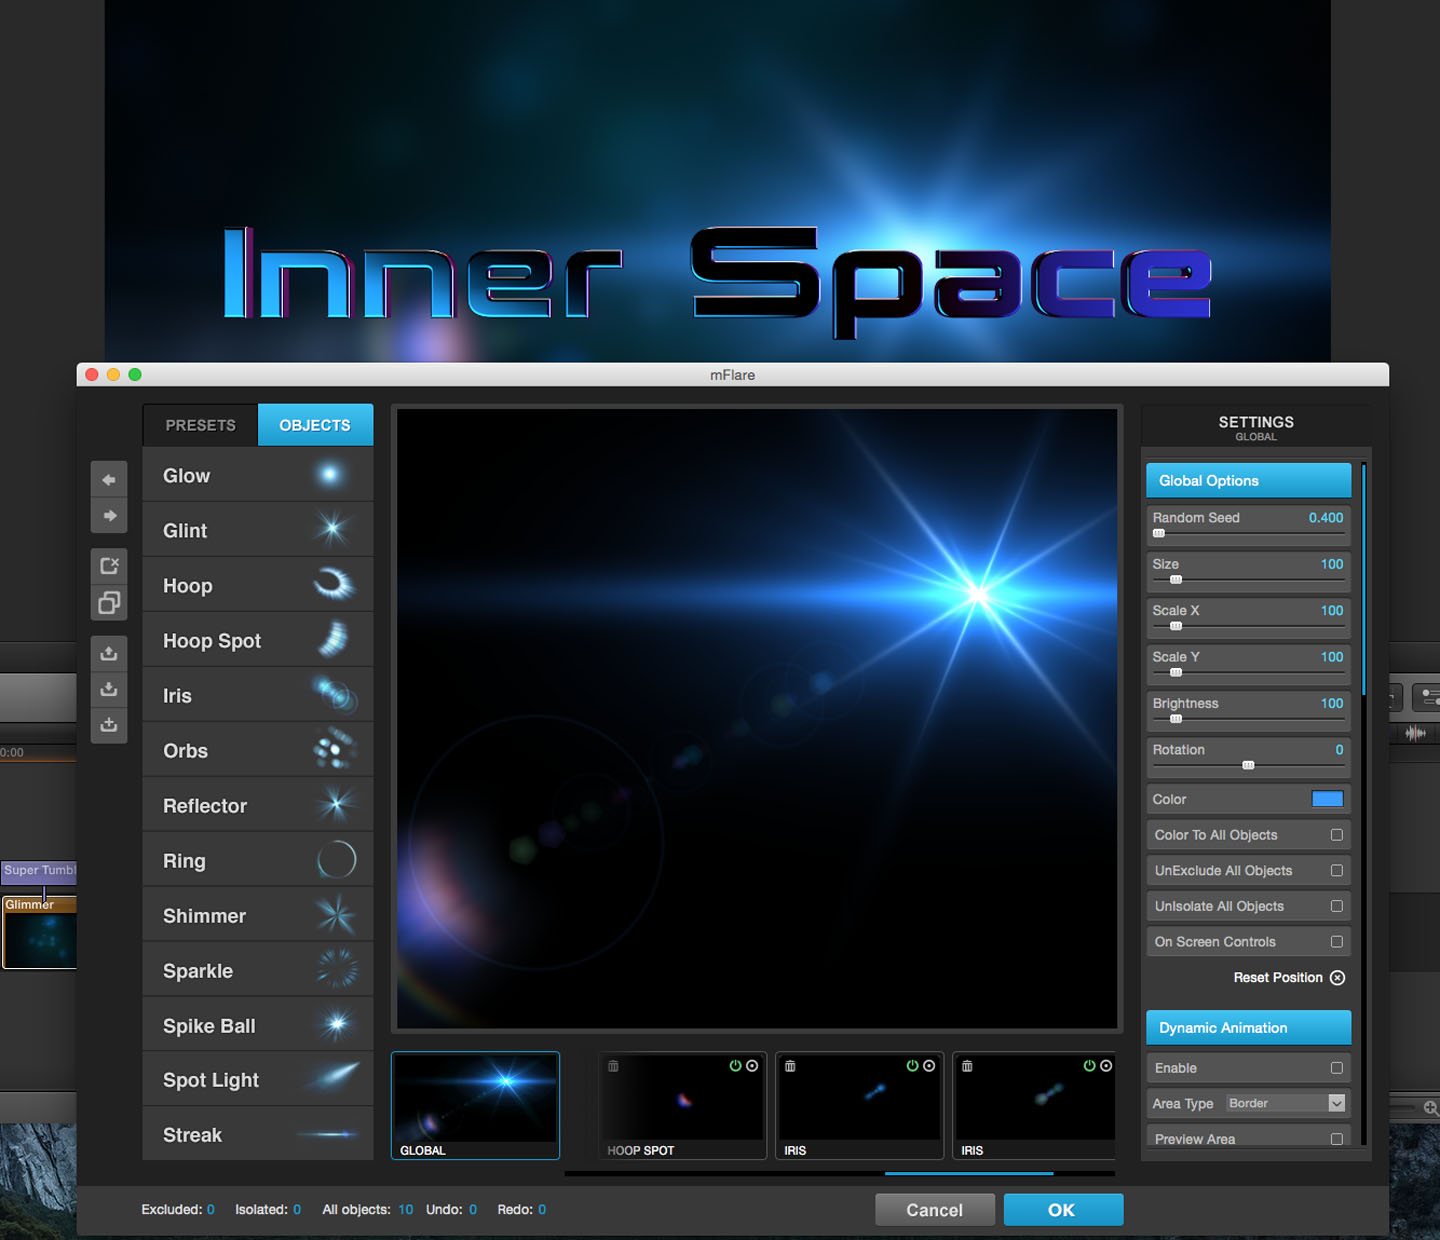Click the clear objects icon
Viewport: 1440px width, 1240px height.
click(109, 566)
